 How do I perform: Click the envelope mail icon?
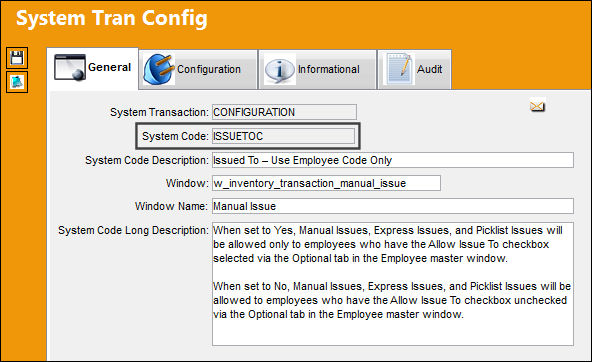pos(537,106)
